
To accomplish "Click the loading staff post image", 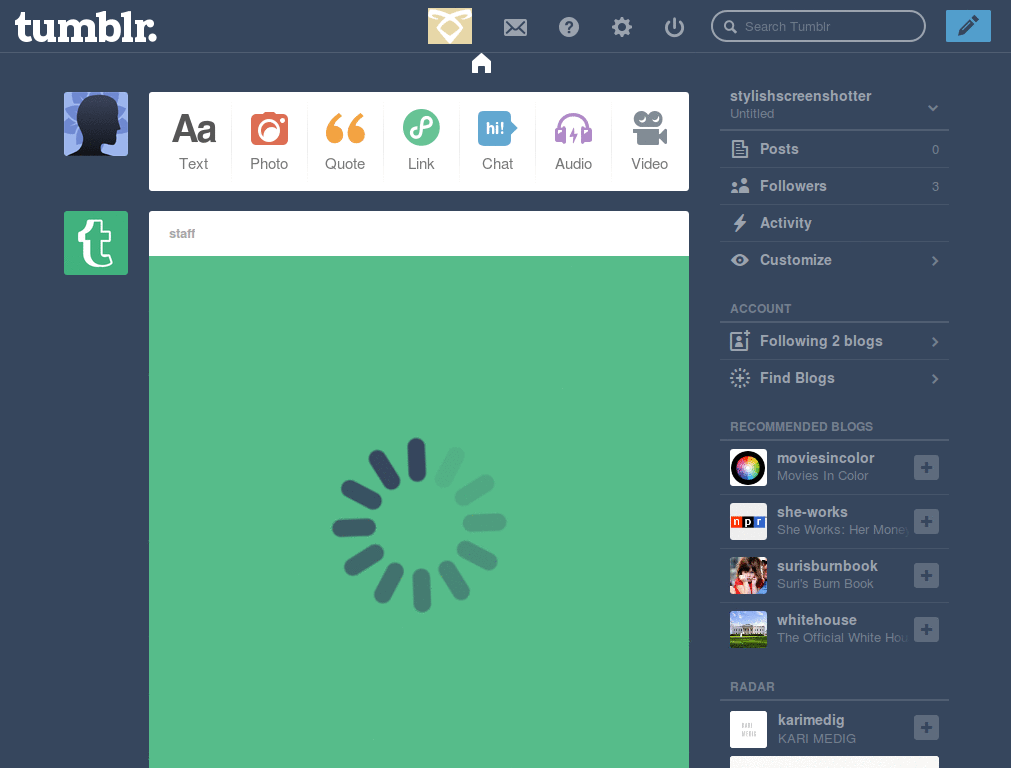I will click(419, 512).
